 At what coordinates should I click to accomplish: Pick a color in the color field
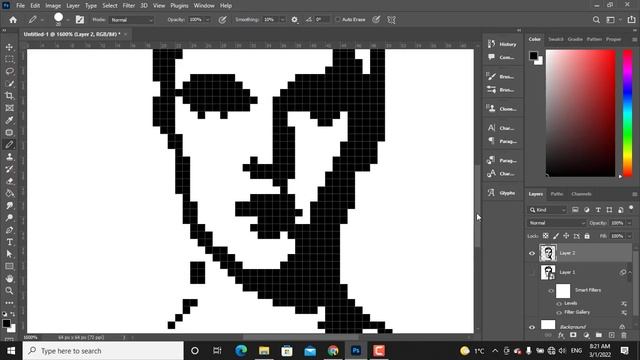pyautogui.click(x=580, y=113)
